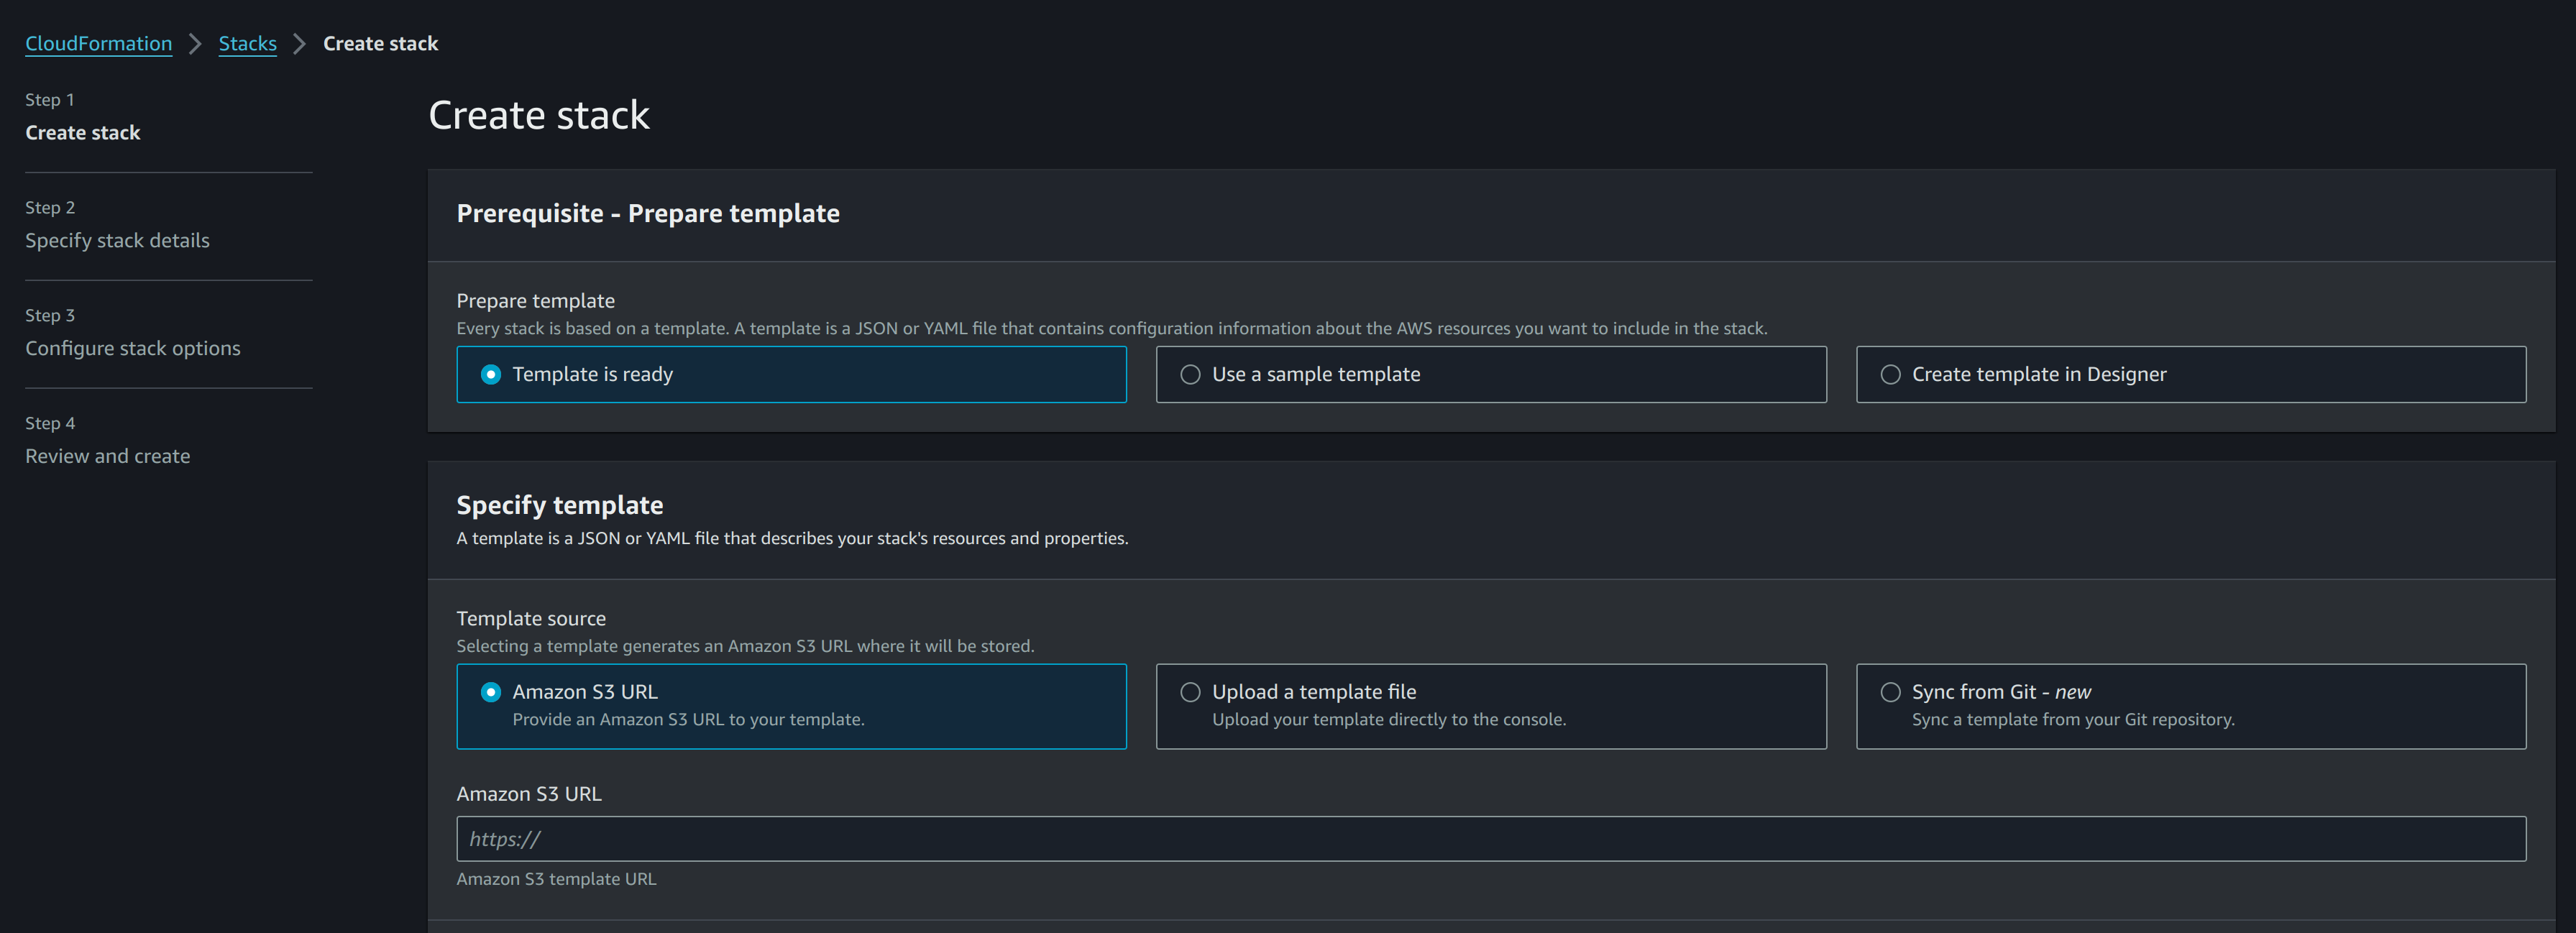Go to Stacks via breadcrumb link
Screen dimensions: 2576x933
point(247,43)
